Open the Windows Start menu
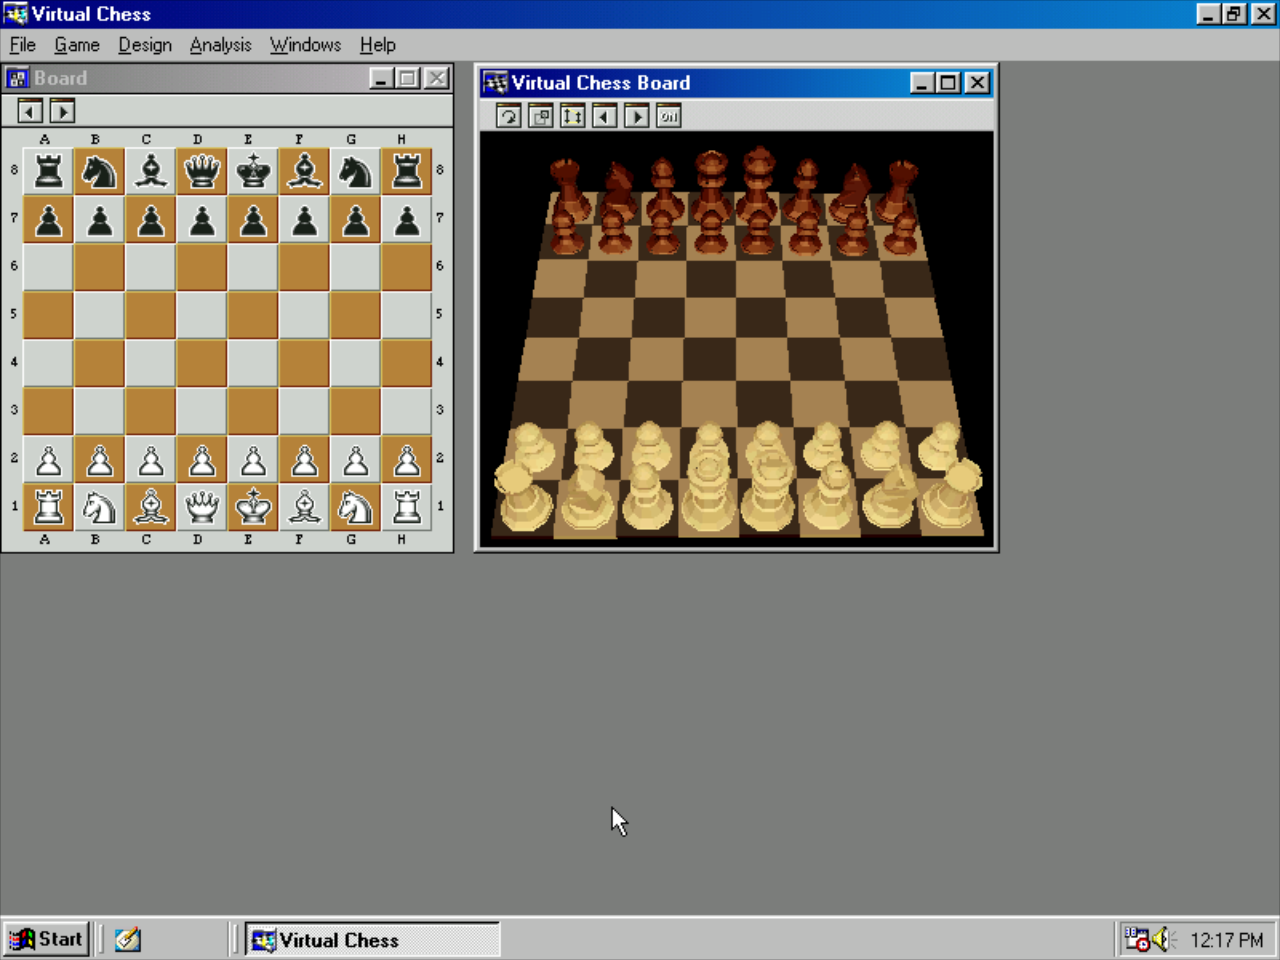Image resolution: width=1280 pixels, height=960 pixels. click(x=46, y=939)
